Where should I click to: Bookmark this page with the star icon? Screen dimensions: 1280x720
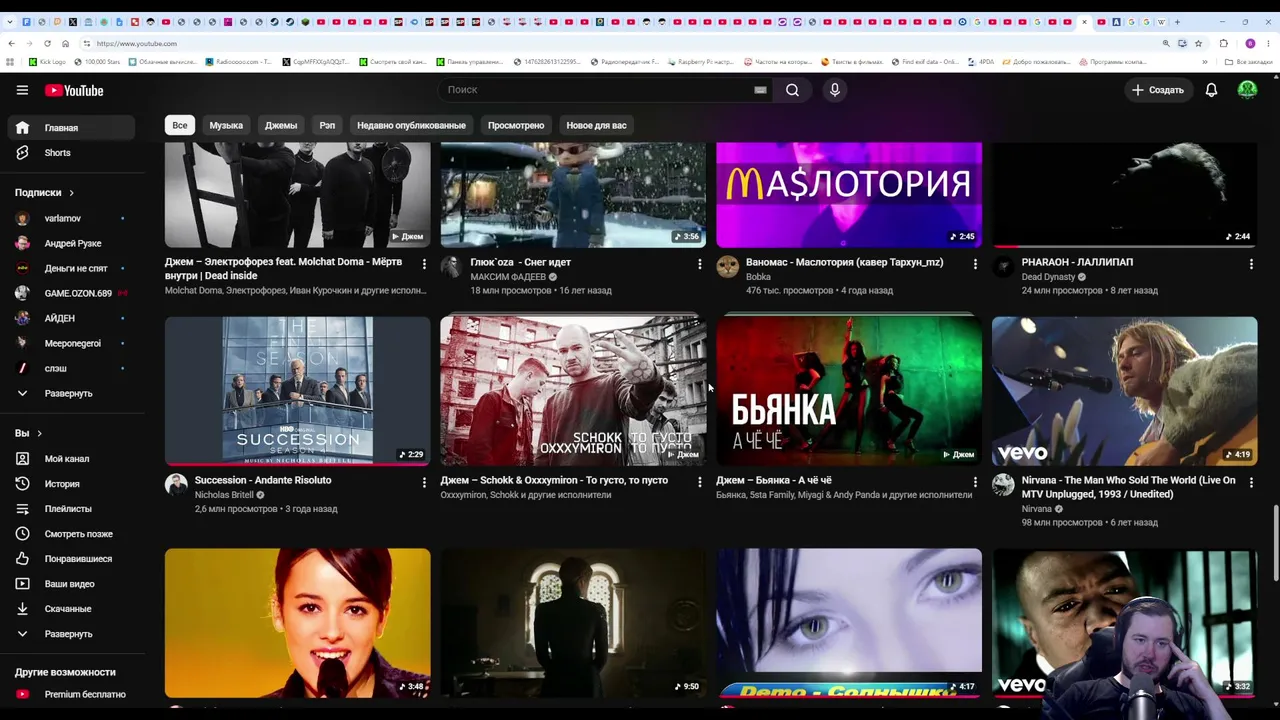[x=1198, y=43]
